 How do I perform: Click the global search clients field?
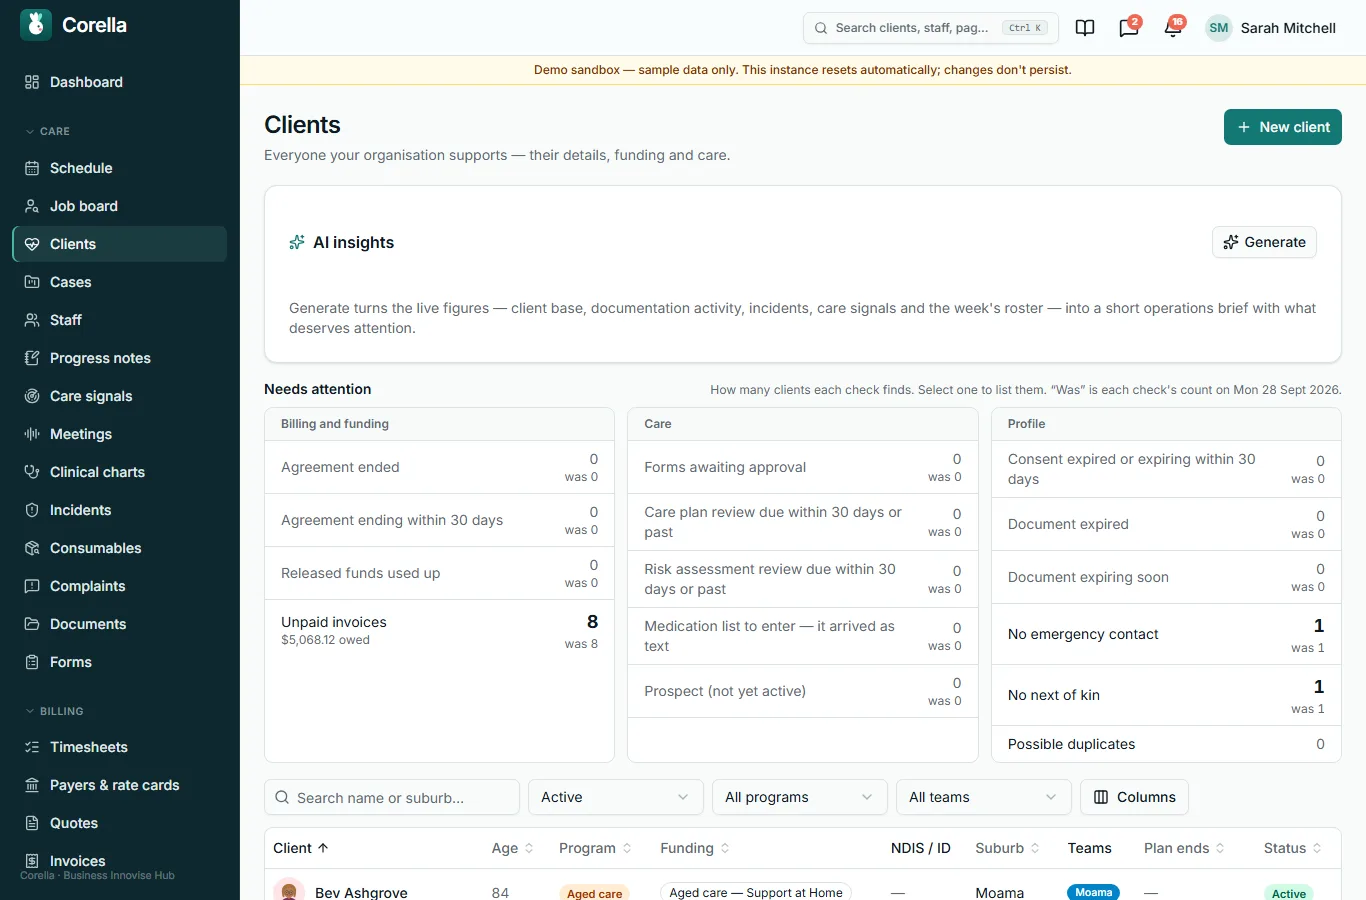(931, 28)
